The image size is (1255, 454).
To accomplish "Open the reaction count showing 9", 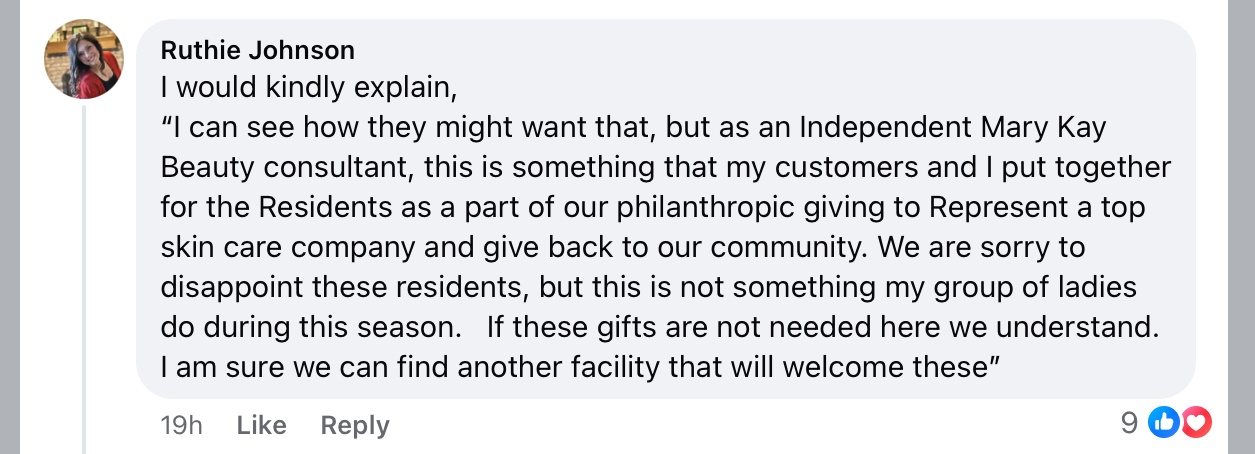I will click(x=1129, y=424).
